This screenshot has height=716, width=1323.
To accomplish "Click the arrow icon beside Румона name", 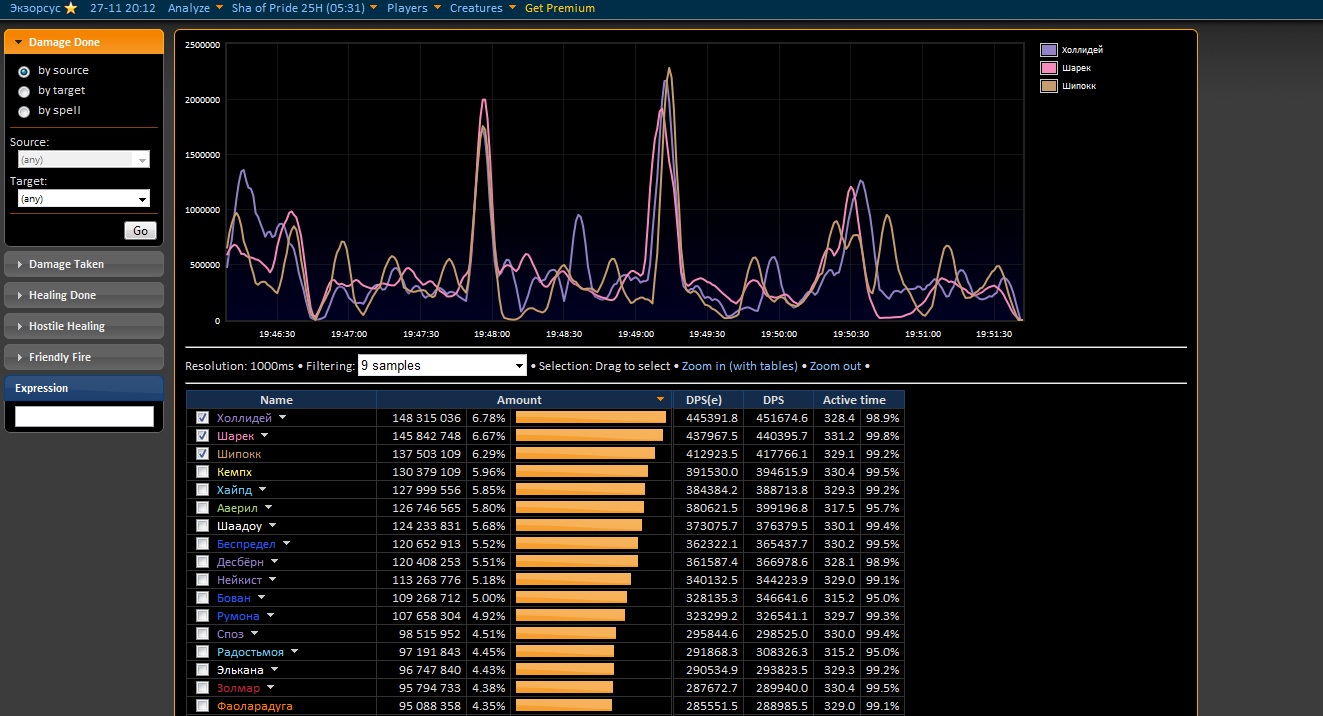I will point(270,616).
